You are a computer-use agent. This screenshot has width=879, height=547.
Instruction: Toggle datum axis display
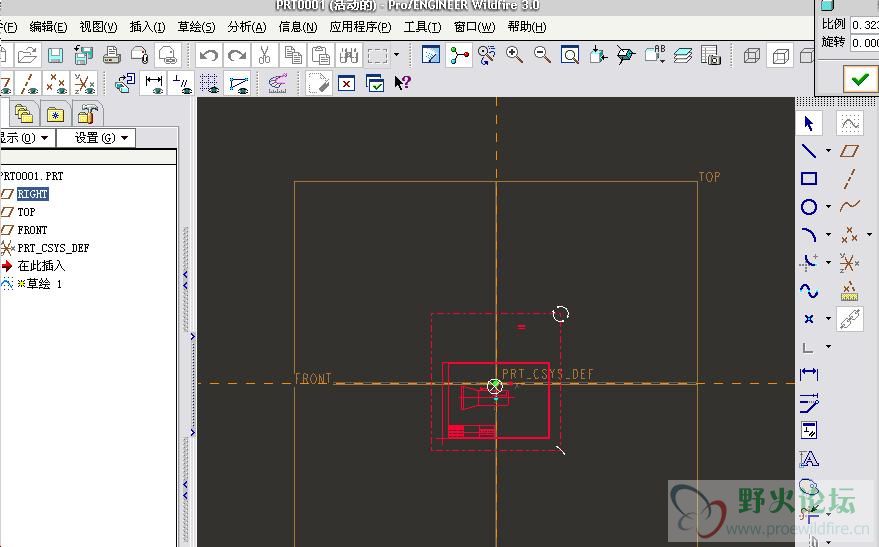pyautogui.click(x=29, y=84)
